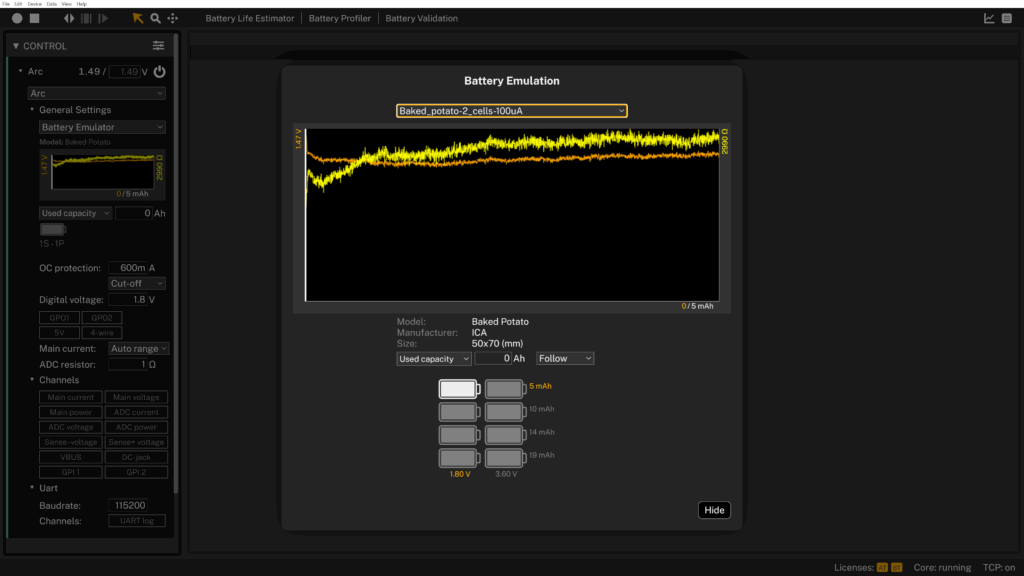
Task: Select the four-arrow pan tool
Action: (172, 18)
